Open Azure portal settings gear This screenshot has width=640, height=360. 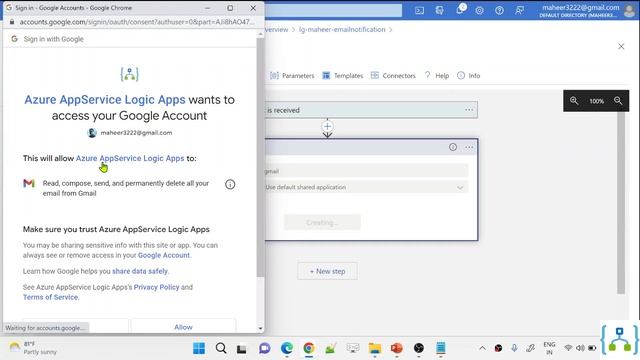coord(480,10)
